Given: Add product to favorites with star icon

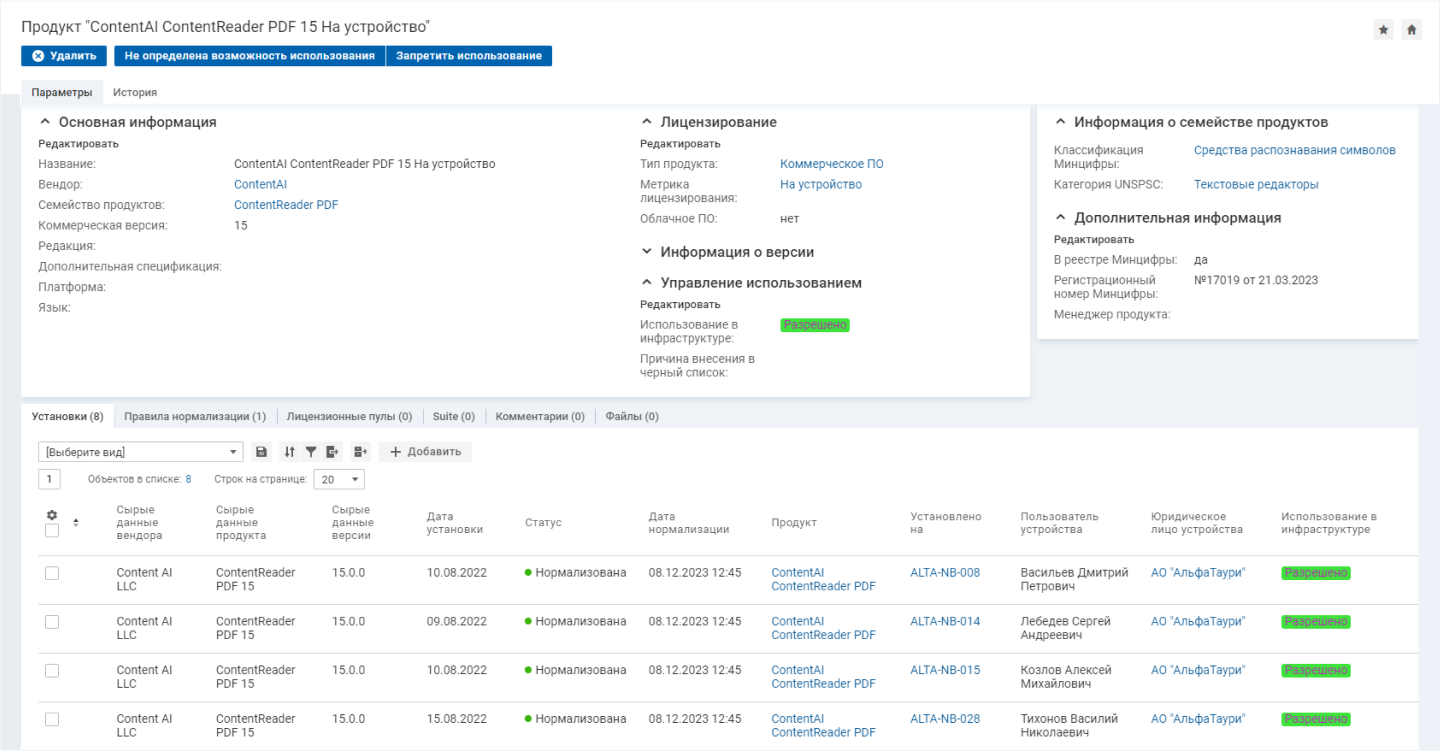Looking at the screenshot, I should click(x=1384, y=30).
